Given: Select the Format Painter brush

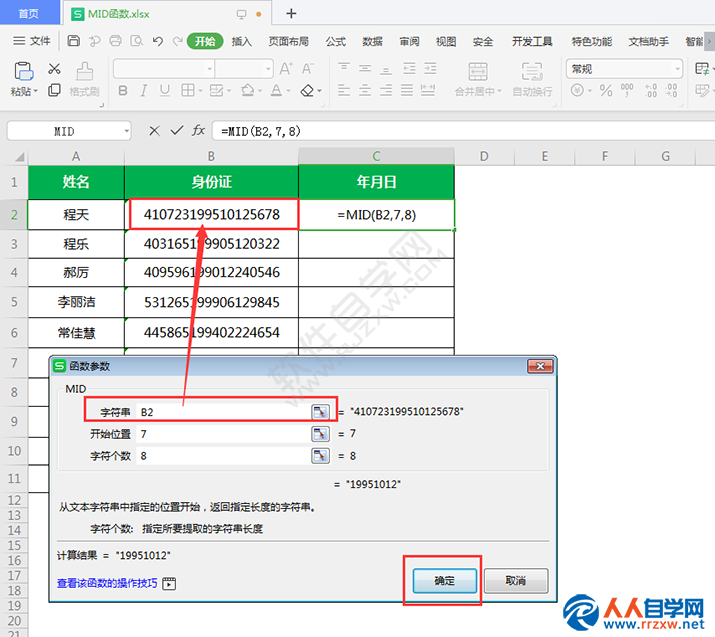Looking at the screenshot, I should click(x=84, y=72).
